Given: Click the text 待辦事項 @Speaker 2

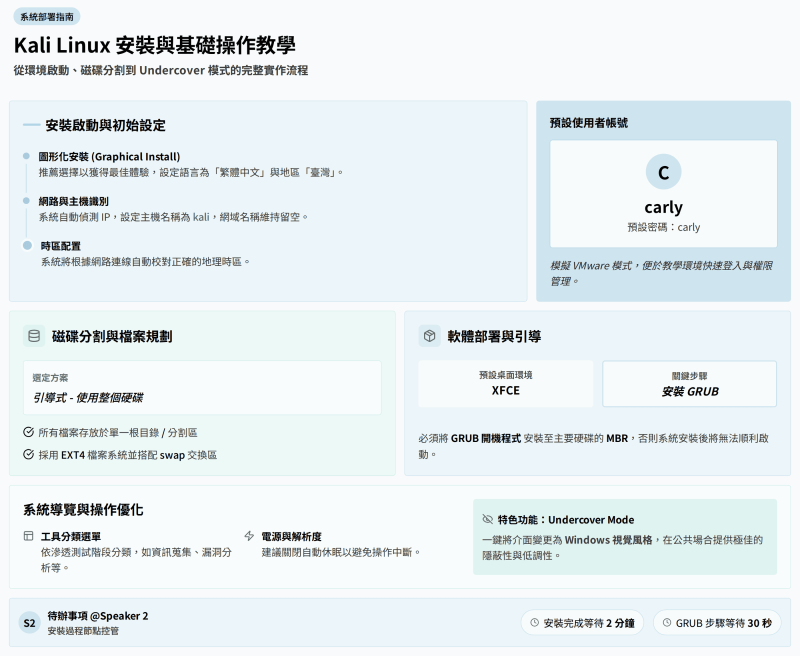Looking at the screenshot, I should tap(98, 616).
